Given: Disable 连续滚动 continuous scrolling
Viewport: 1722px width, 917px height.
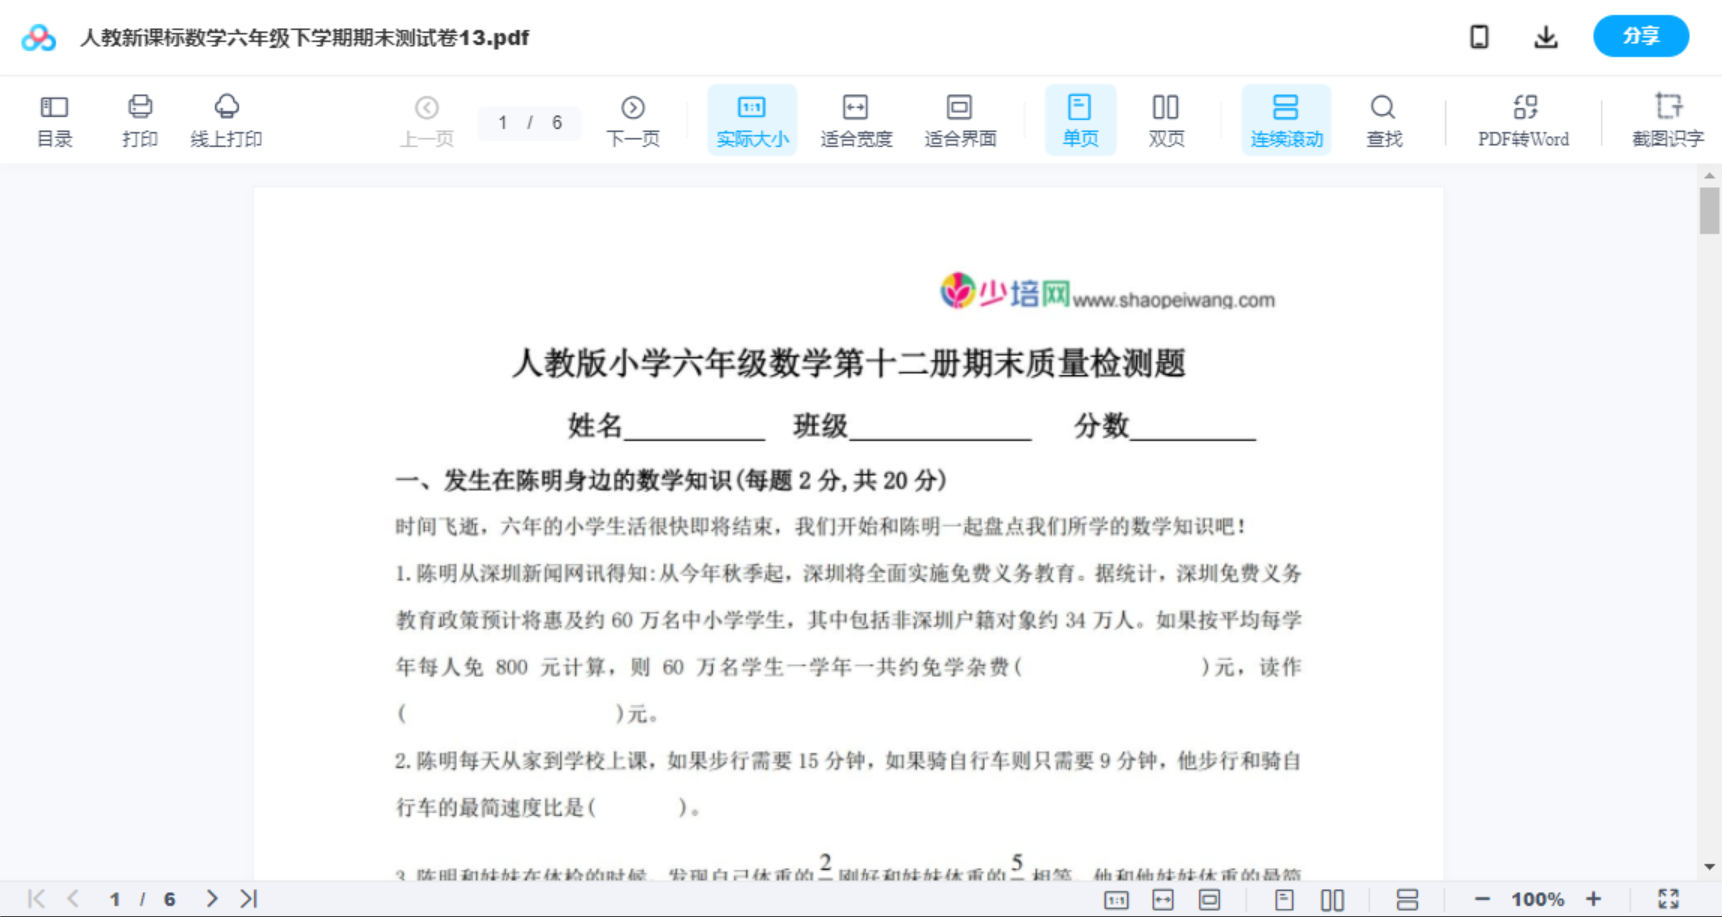Looking at the screenshot, I should point(1285,119).
